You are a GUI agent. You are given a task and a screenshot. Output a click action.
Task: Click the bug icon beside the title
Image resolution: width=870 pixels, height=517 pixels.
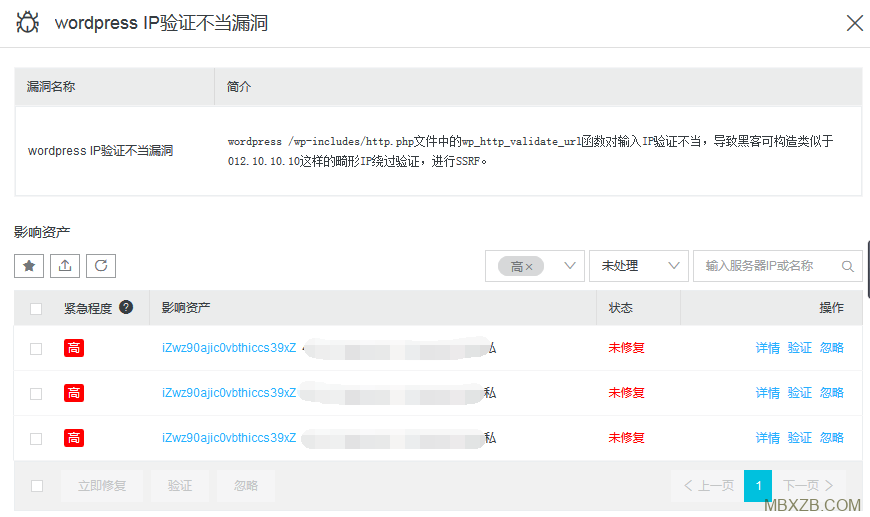[28, 23]
